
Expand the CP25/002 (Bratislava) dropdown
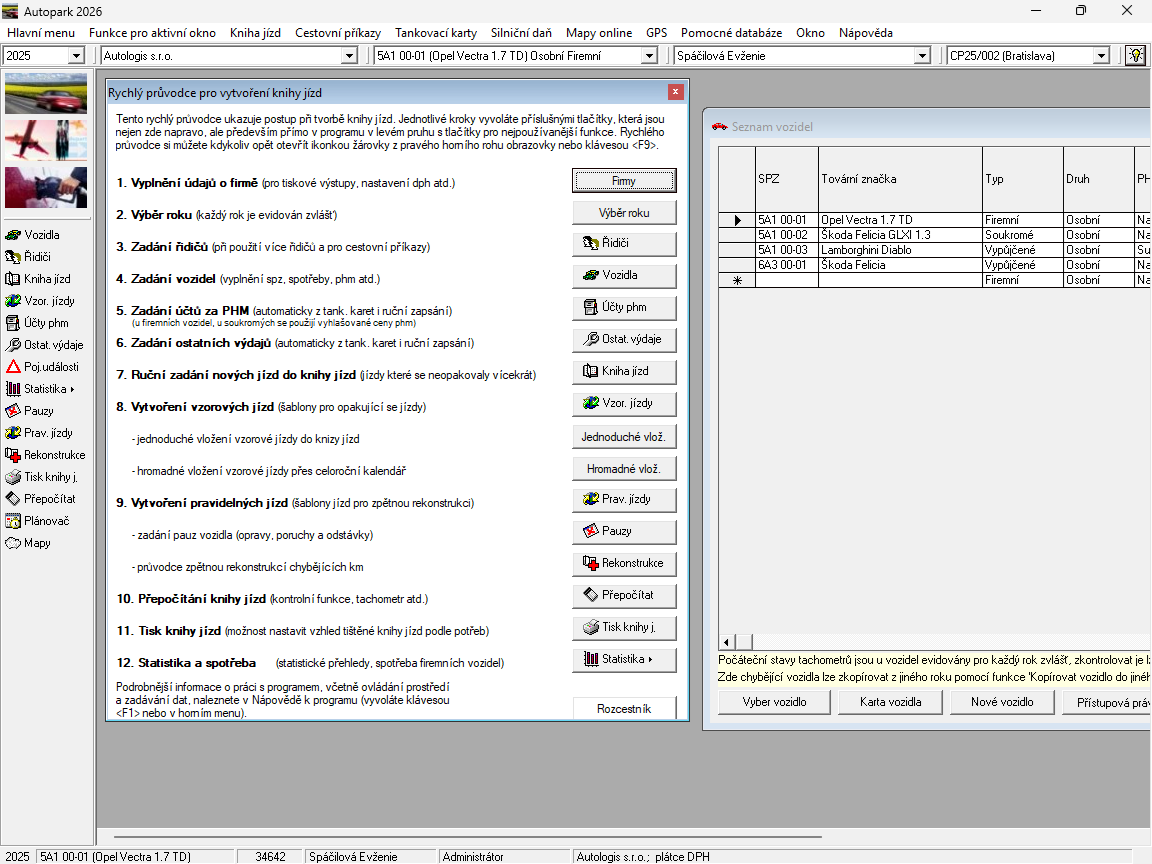click(1101, 56)
